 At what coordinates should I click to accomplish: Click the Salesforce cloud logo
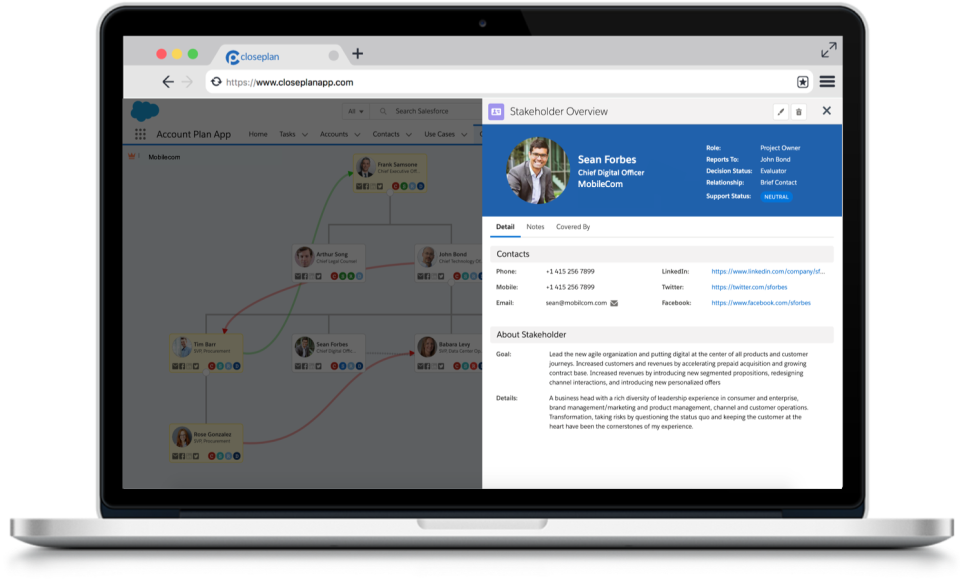point(145,111)
